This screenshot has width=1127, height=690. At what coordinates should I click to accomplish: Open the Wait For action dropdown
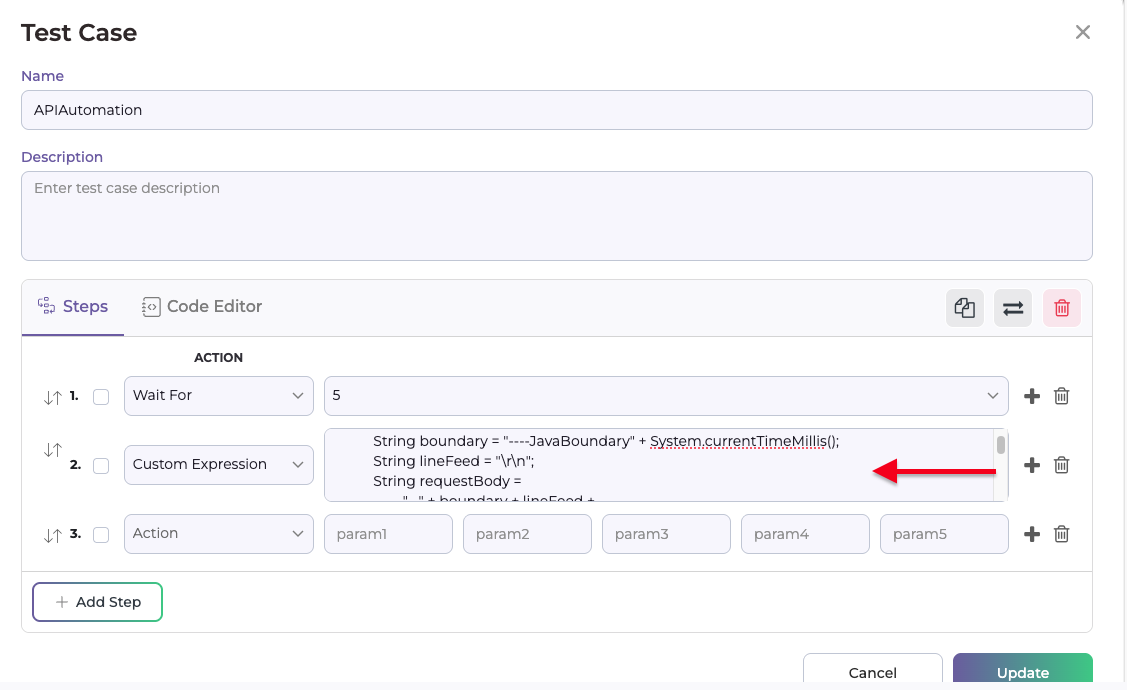click(x=218, y=396)
